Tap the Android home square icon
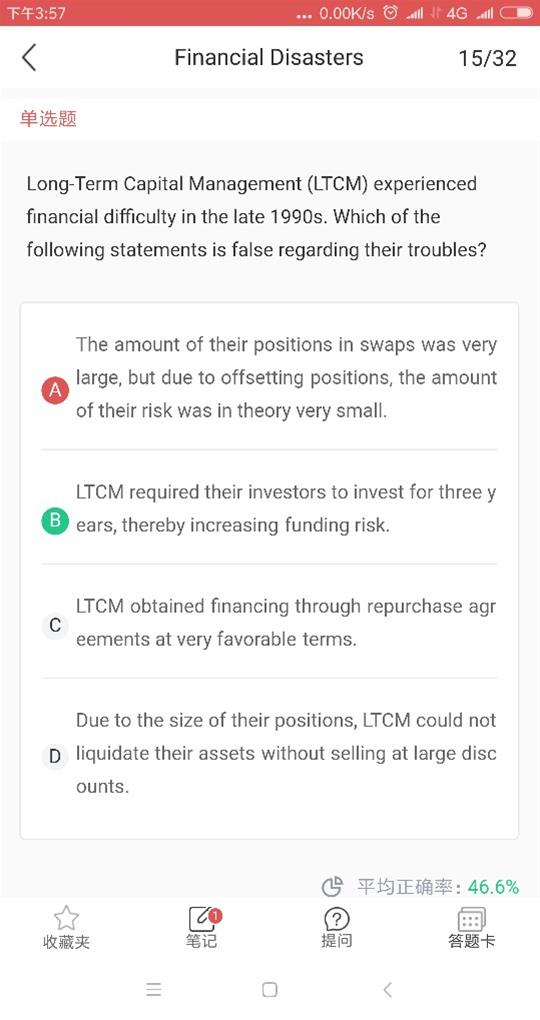540x1020 pixels. coord(269,989)
